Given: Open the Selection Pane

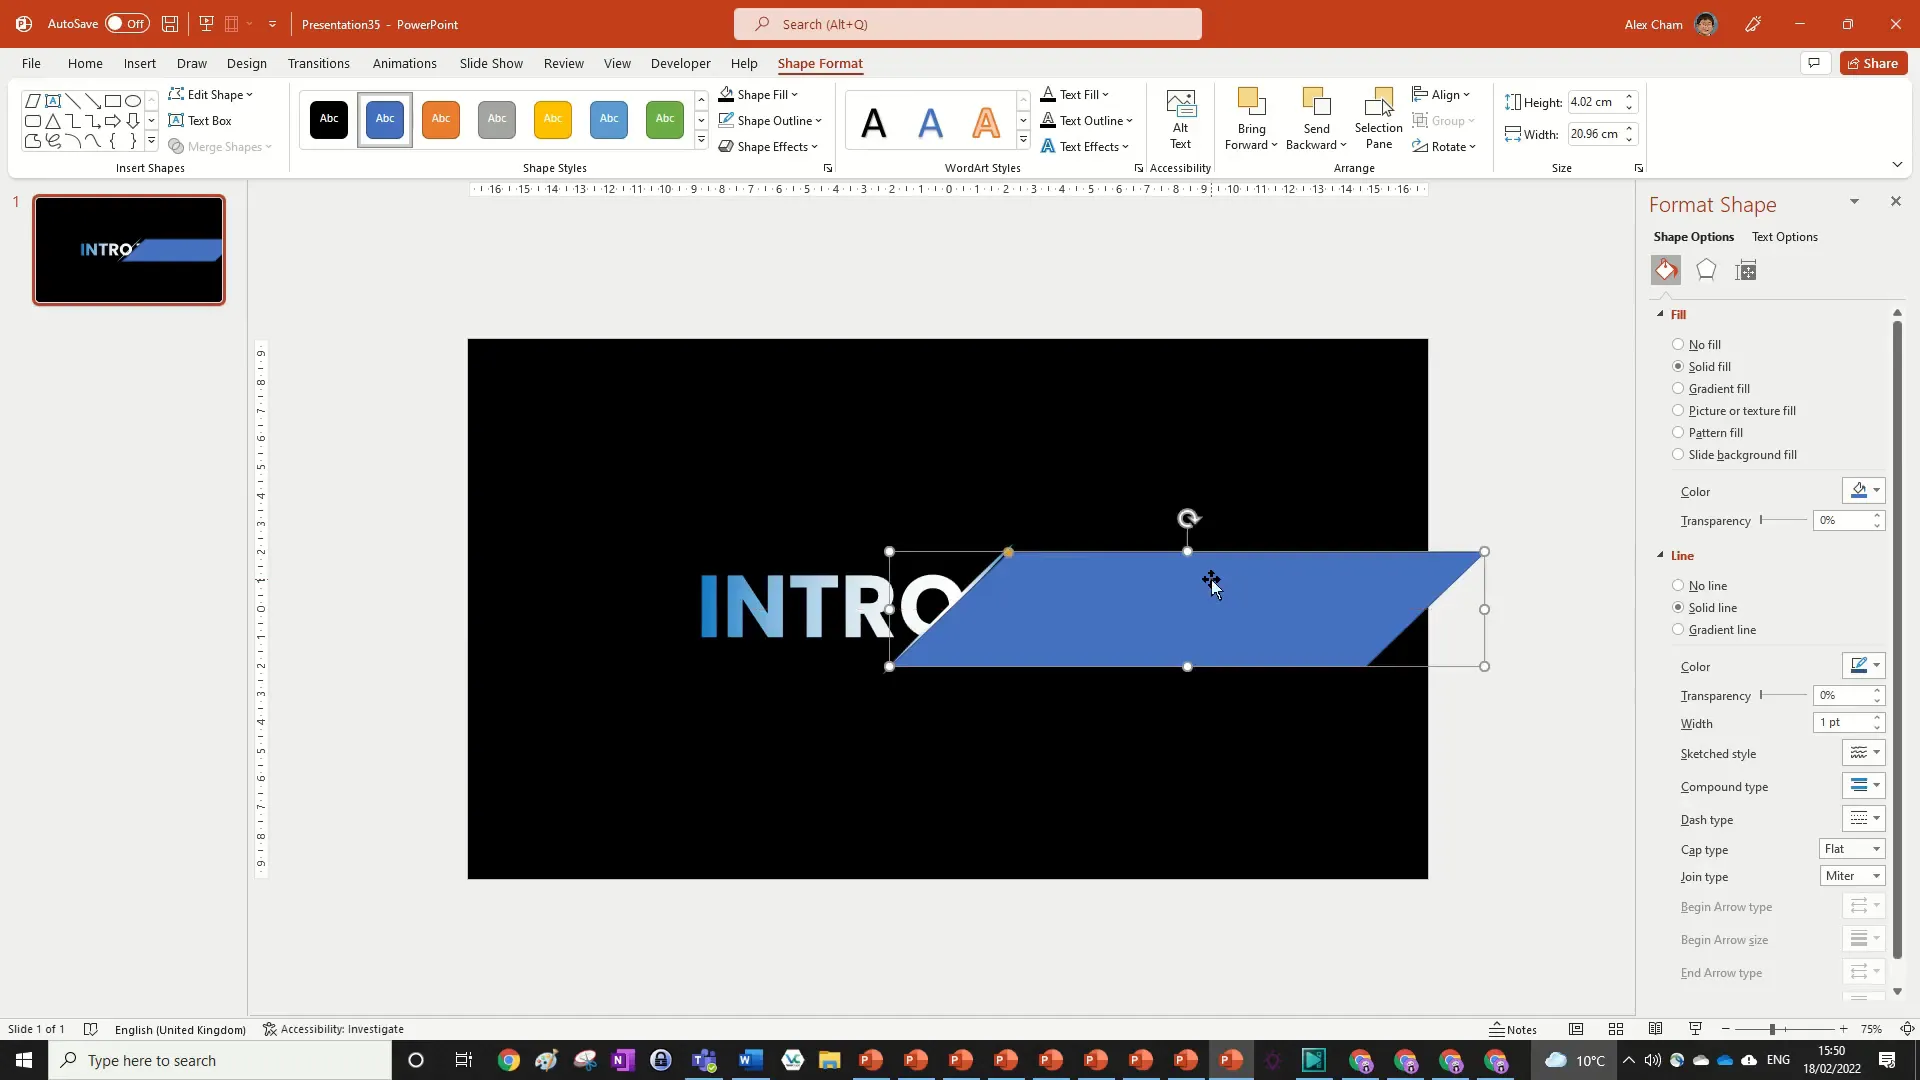Looking at the screenshot, I should coord(1378,120).
